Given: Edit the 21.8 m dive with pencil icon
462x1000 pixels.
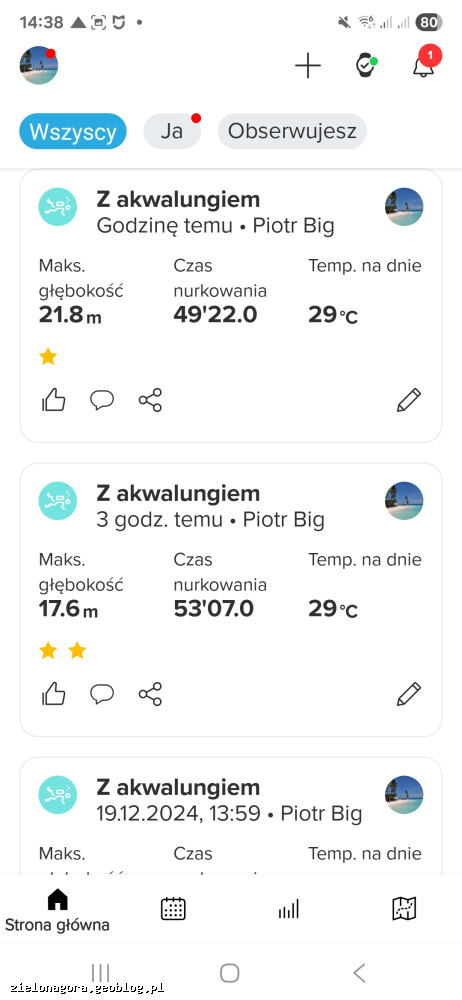Looking at the screenshot, I should [x=408, y=400].
